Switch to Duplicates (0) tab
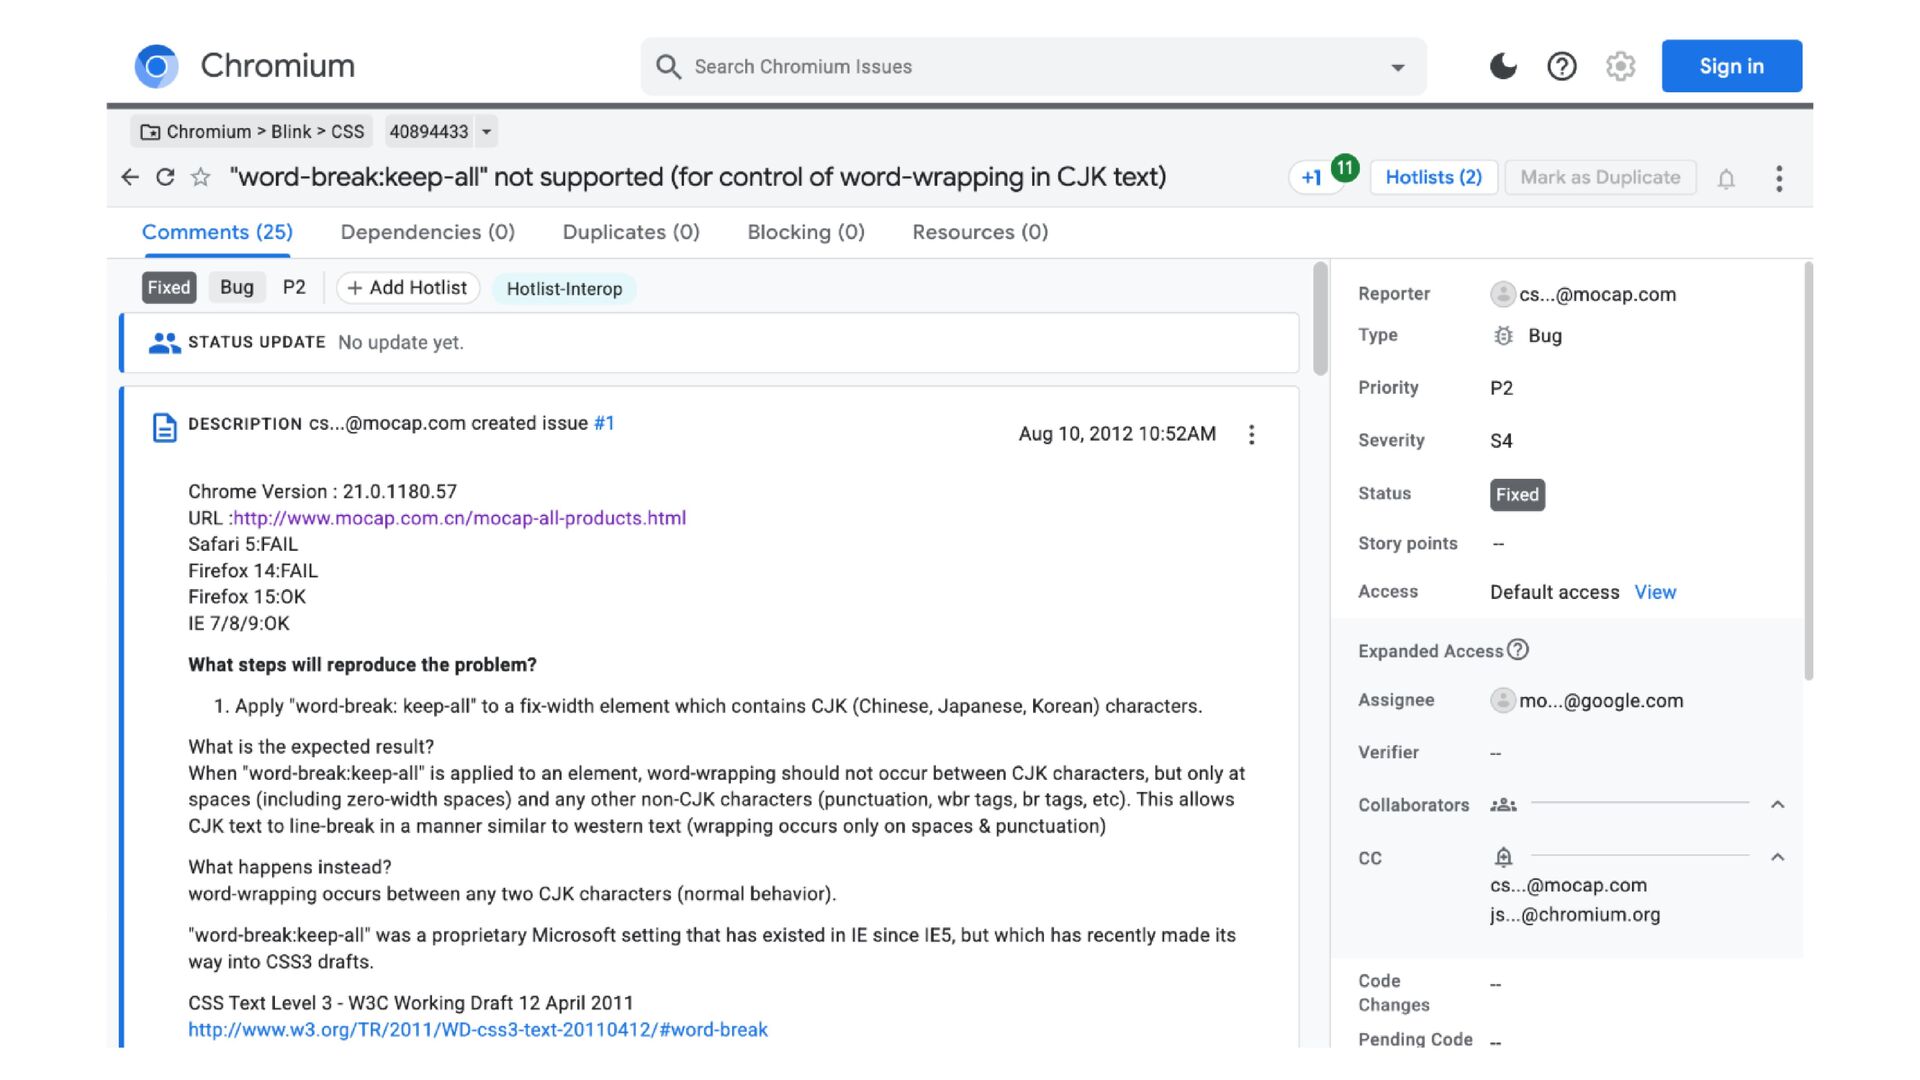Viewport: 1920px width, 1080px height. [x=631, y=232]
